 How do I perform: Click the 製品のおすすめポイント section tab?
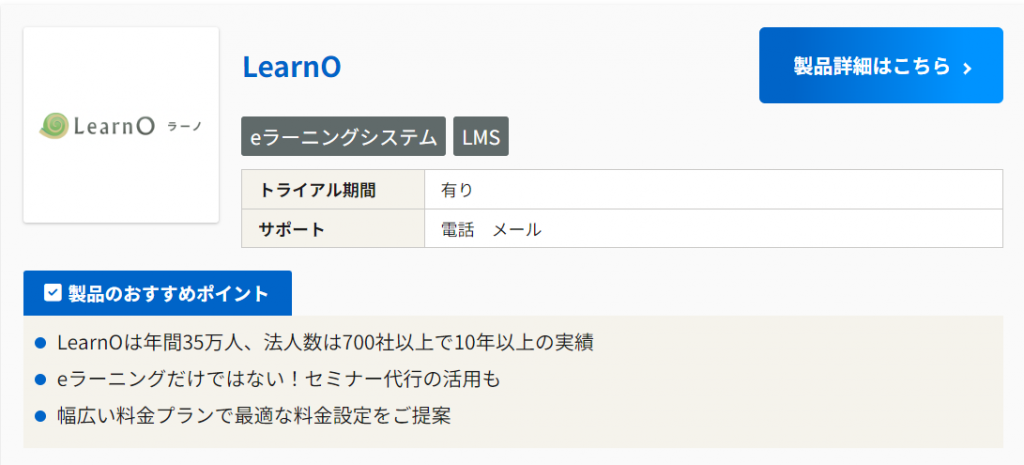coord(157,293)
